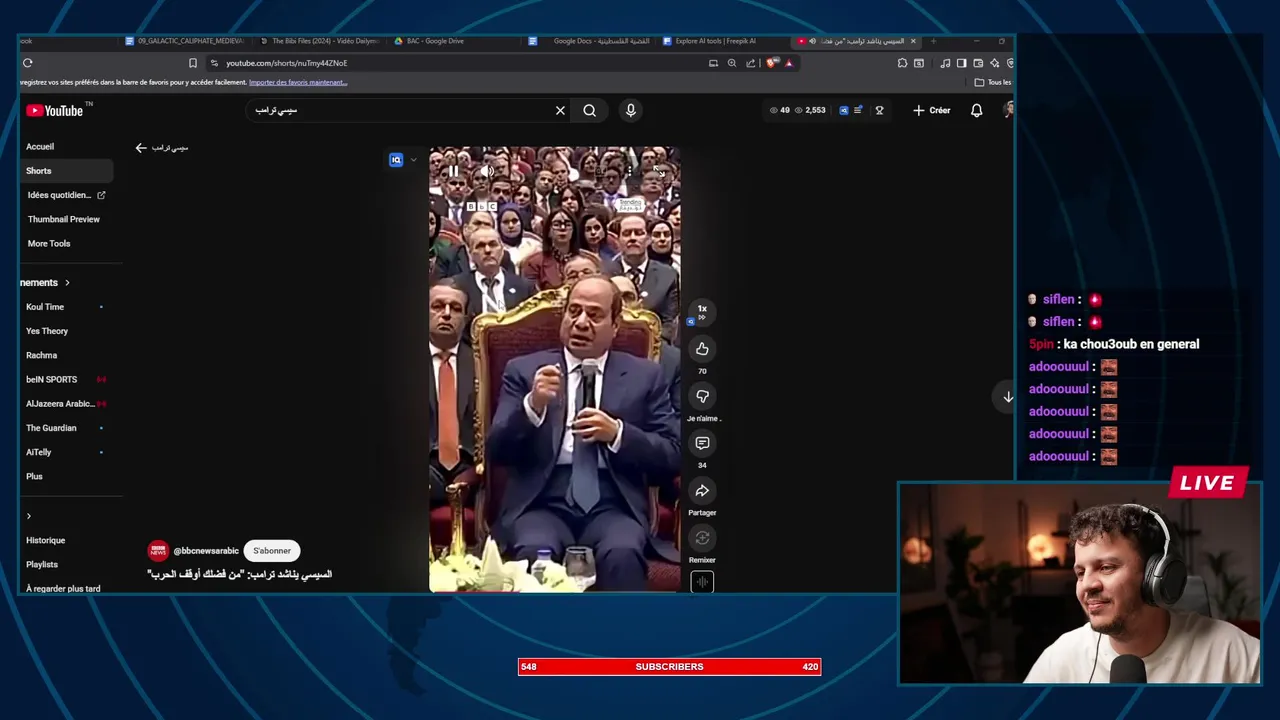Share the Short via Partager icon
1280x720 pixels.
tap(702, 490)
